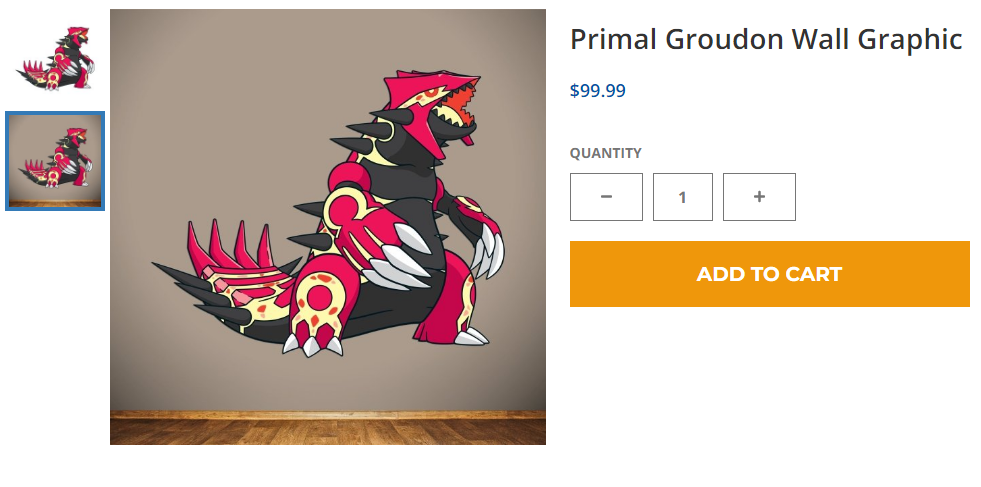Click Groudon's front foot claws in large image
This screenshot has height=487, width=981.
[312, 344]
